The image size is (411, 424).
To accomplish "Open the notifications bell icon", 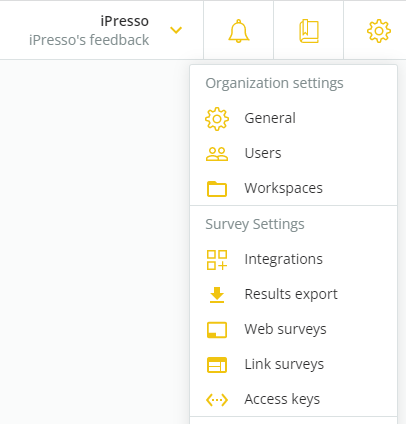I will pos(239,31).
